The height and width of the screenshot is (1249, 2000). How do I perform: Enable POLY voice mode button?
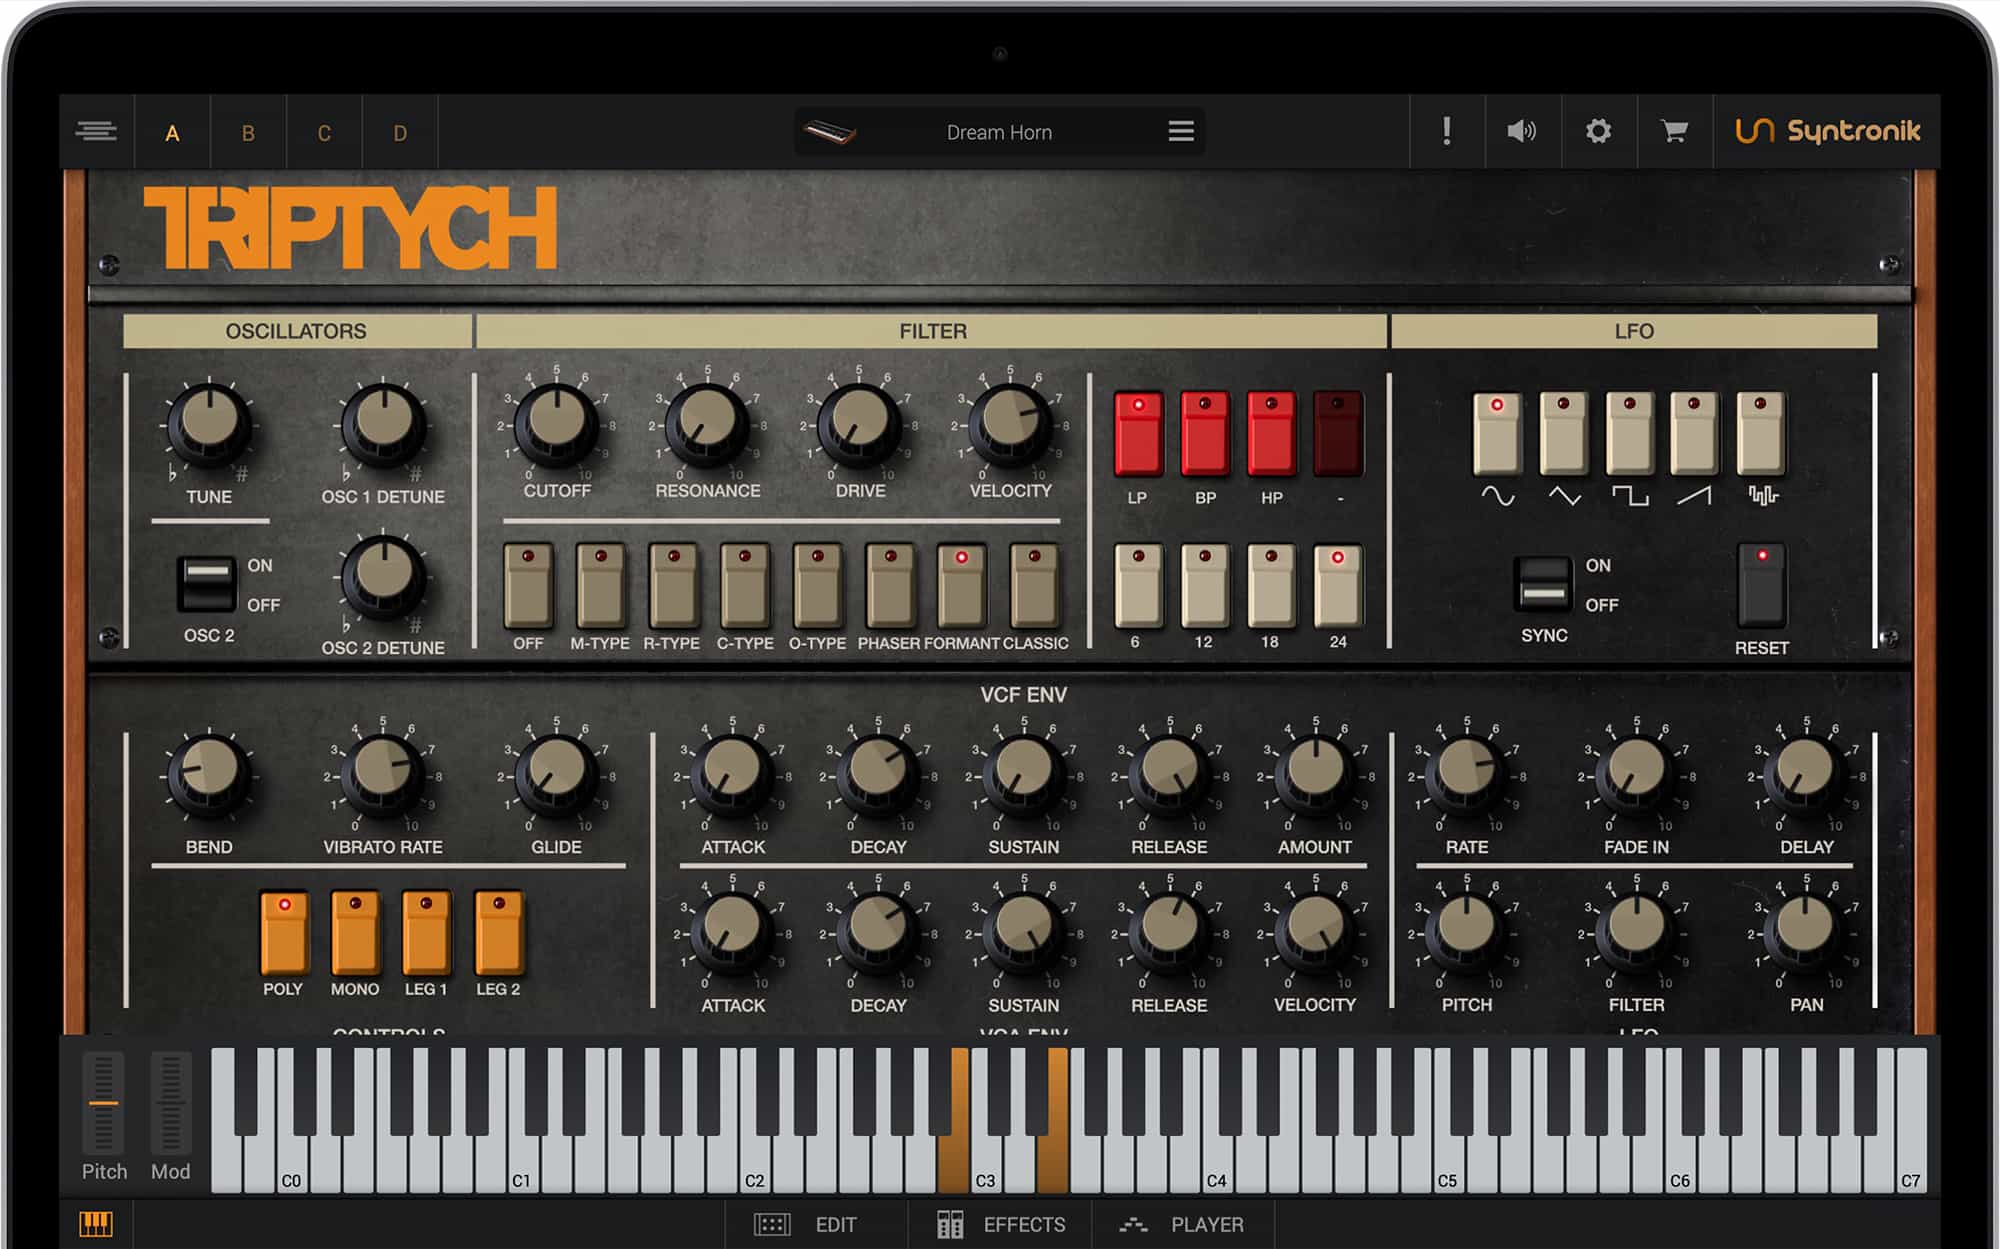(x=284, y=932)
